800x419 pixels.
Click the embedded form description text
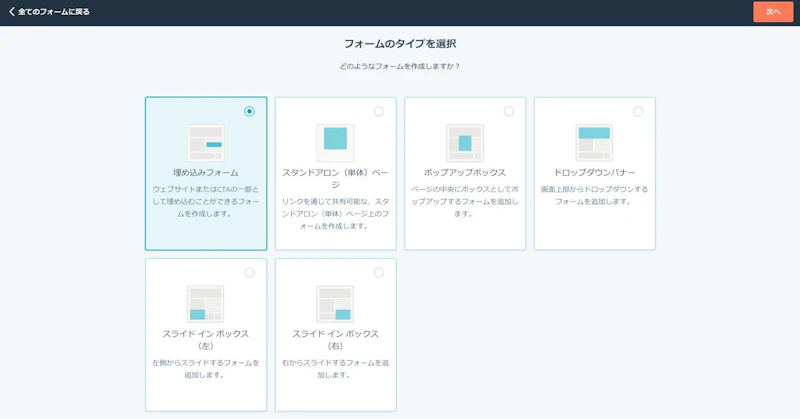click(206, 202)
